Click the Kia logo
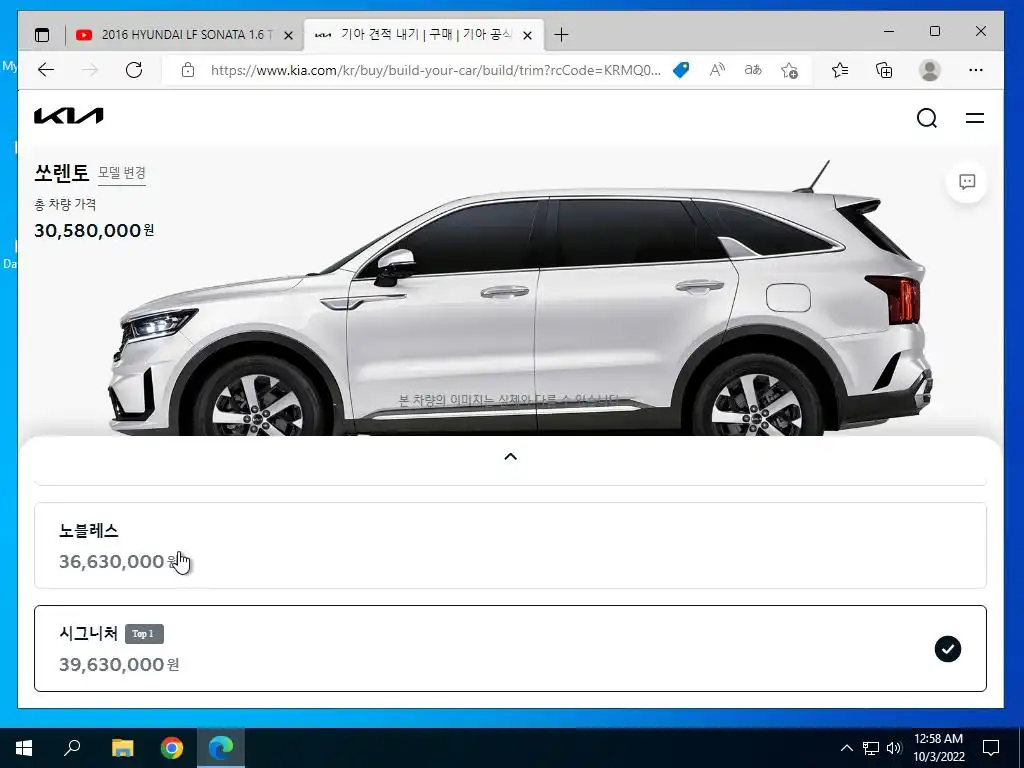The width and height of the screenshot is (1024, 768). [69, 116]
